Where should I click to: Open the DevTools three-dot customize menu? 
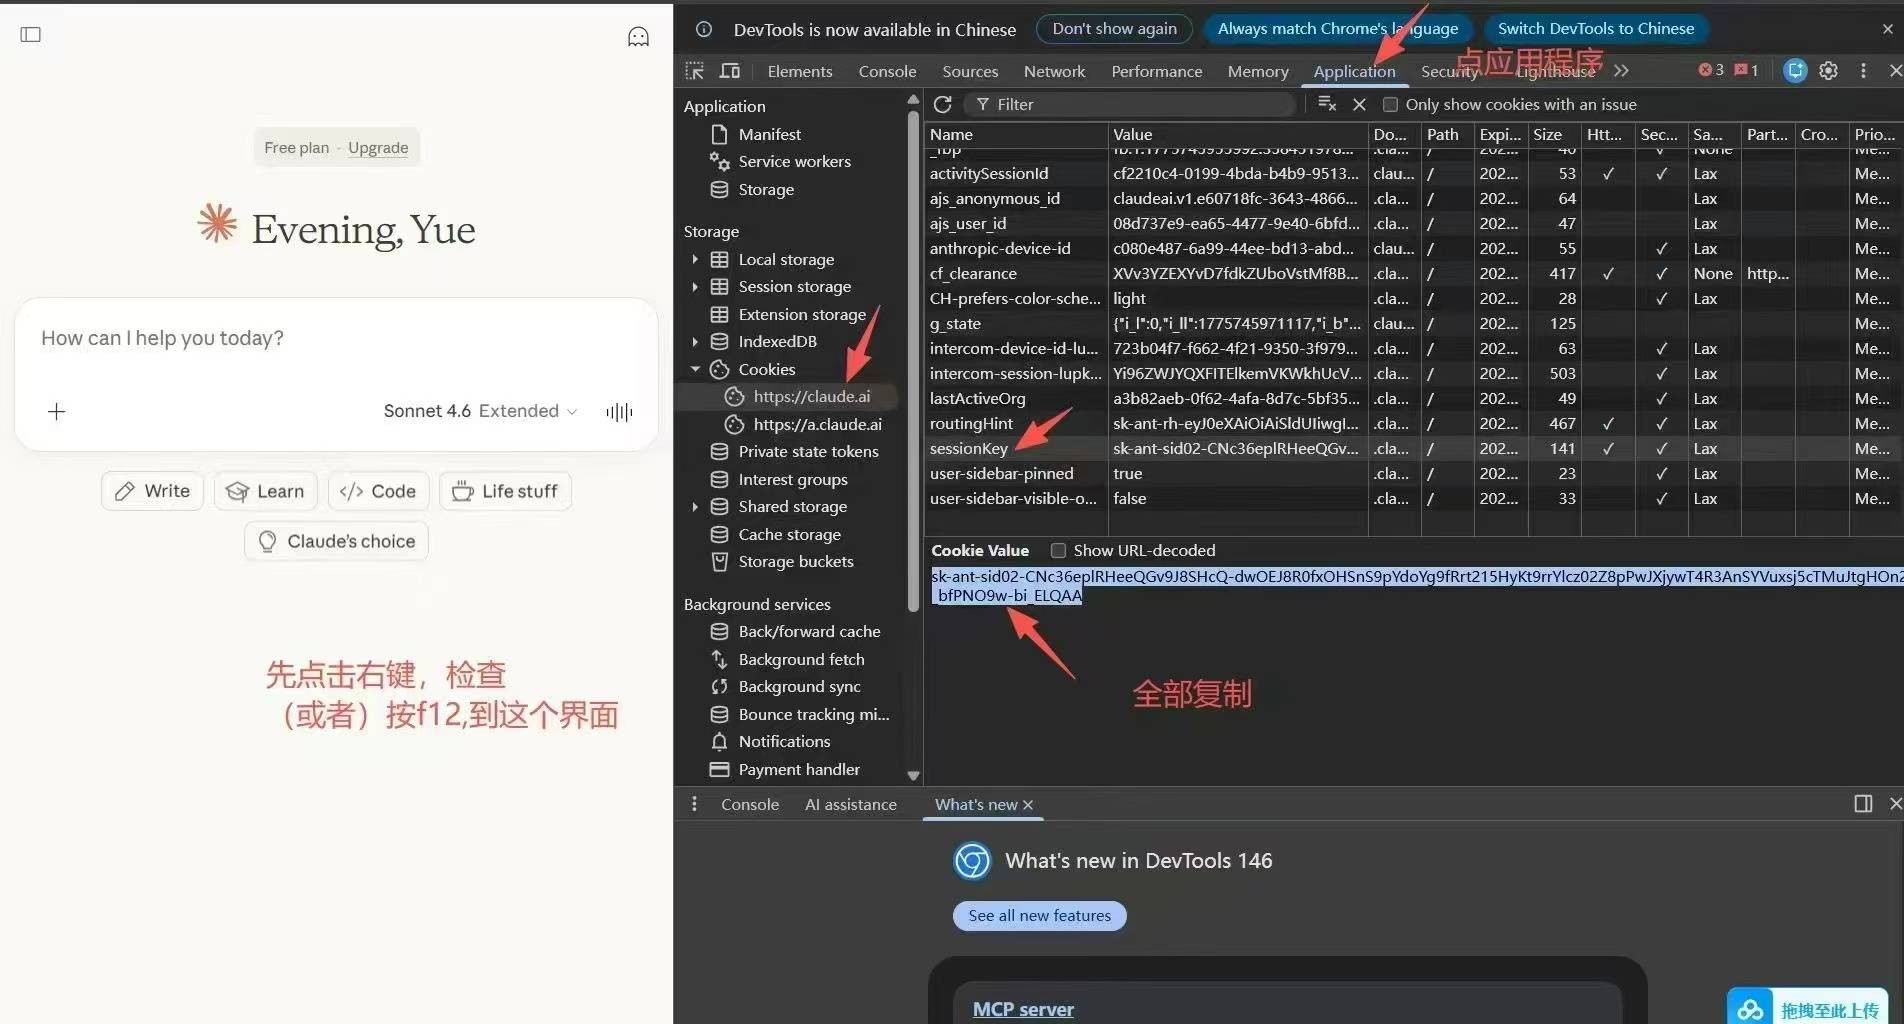pyautogui.click(x=1862, y=70)
